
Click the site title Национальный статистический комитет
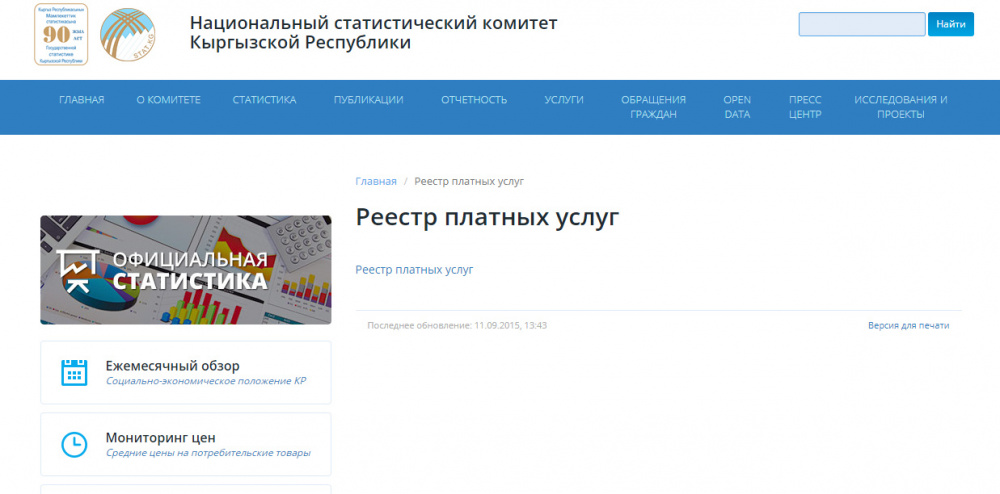click(x=373, y=33)
